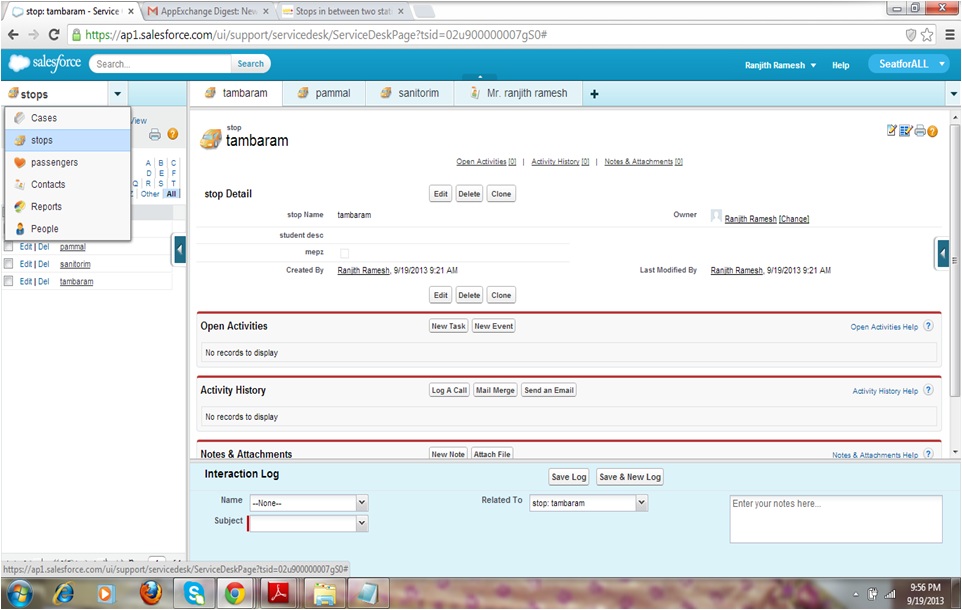Screen dimensions: 962x610
Task: Open the SeatforALL app menu
Action: [909, 64]
